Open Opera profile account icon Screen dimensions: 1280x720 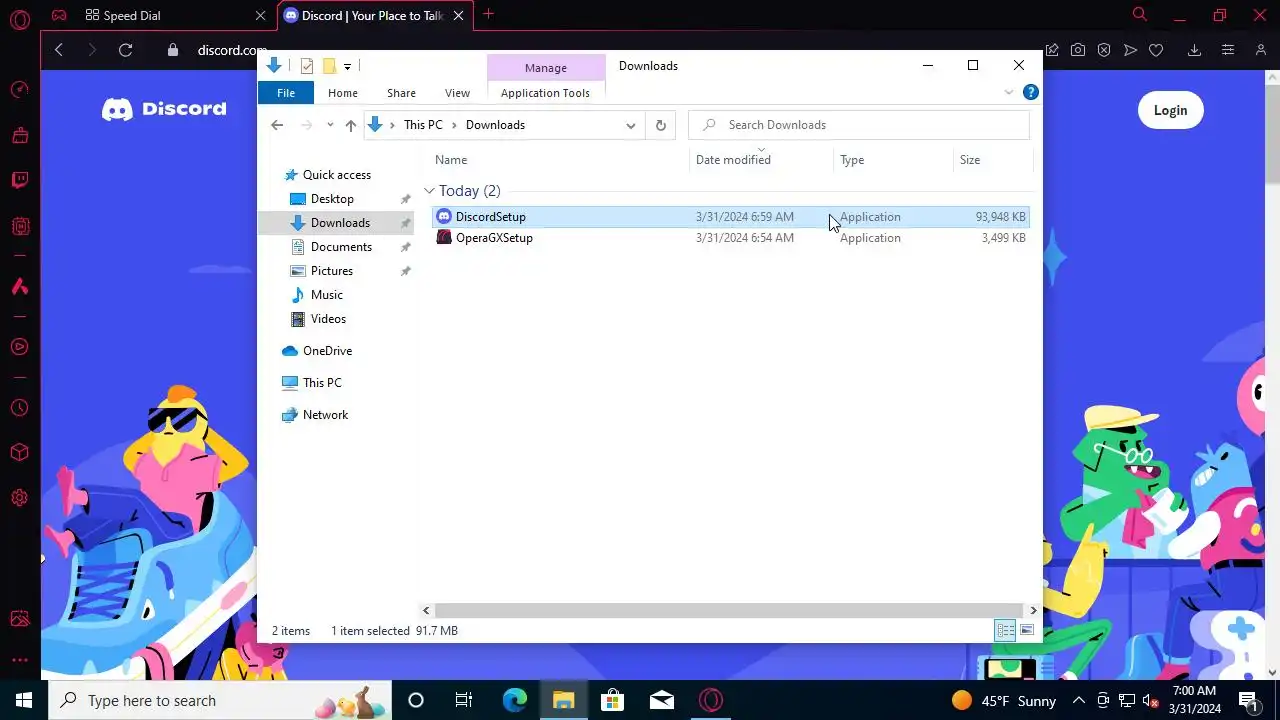(1260, 50)
